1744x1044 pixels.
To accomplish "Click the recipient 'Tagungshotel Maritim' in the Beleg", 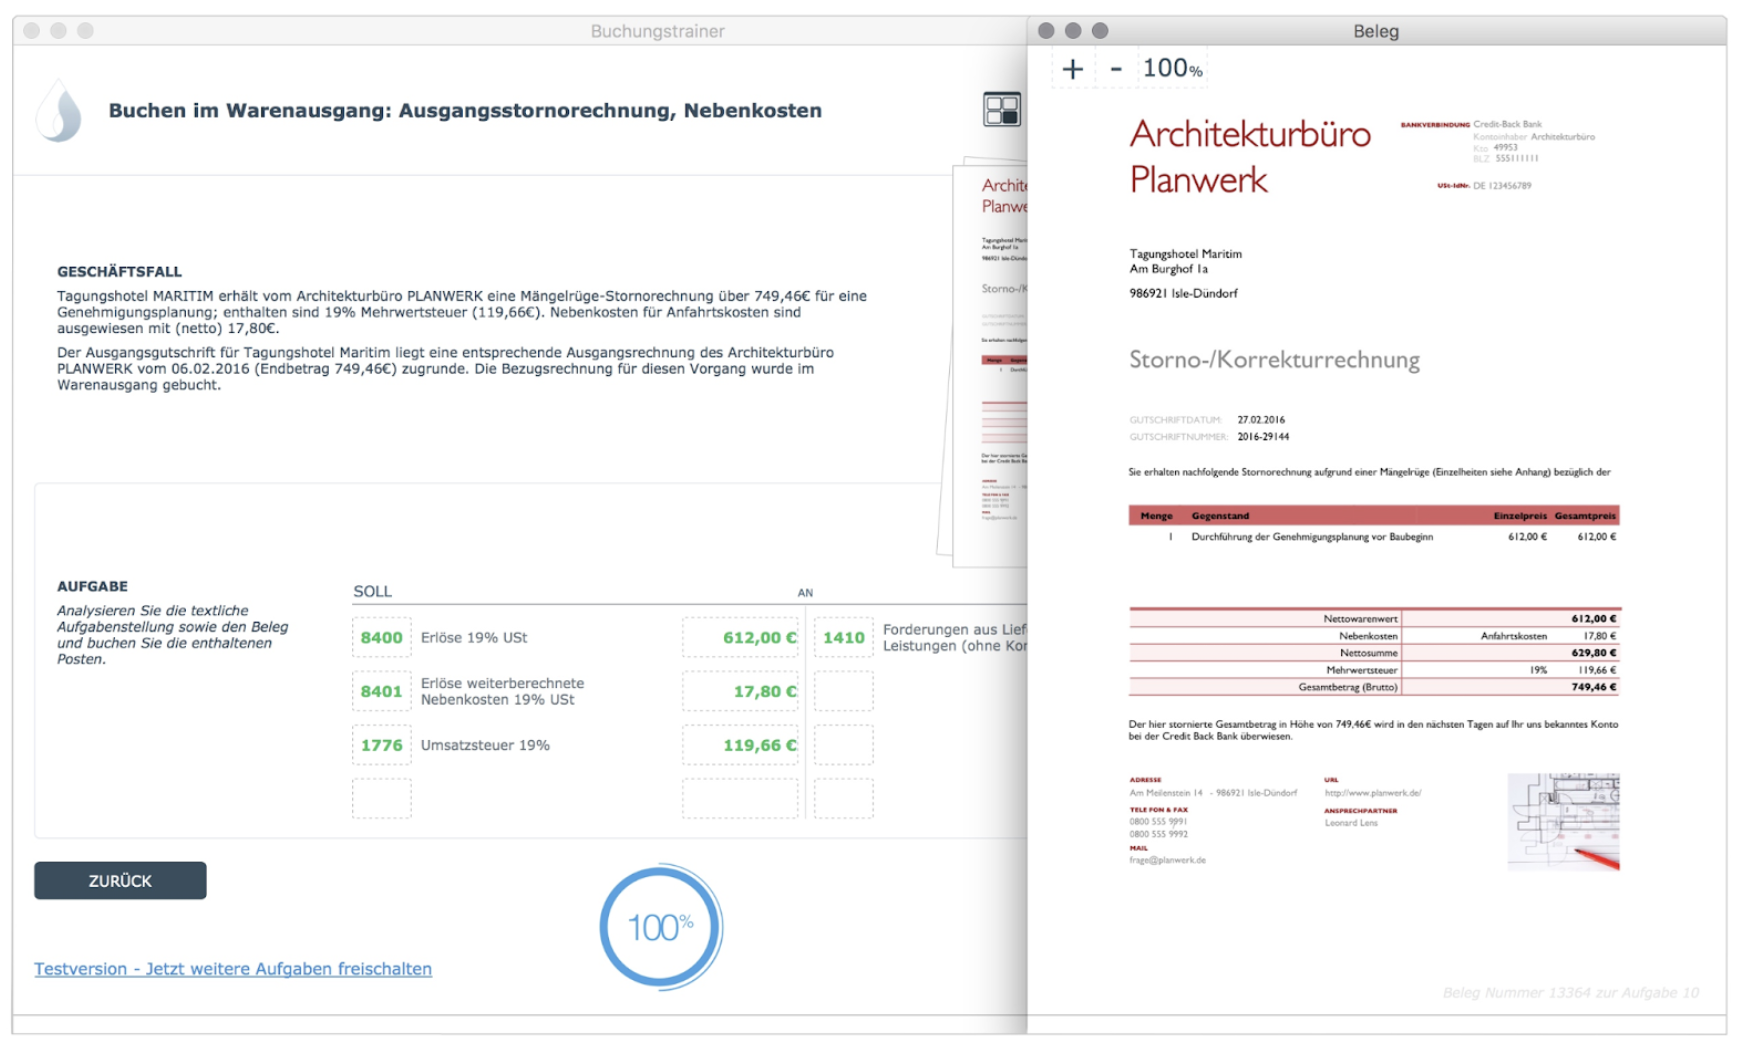I will [x=1186, y=254].
